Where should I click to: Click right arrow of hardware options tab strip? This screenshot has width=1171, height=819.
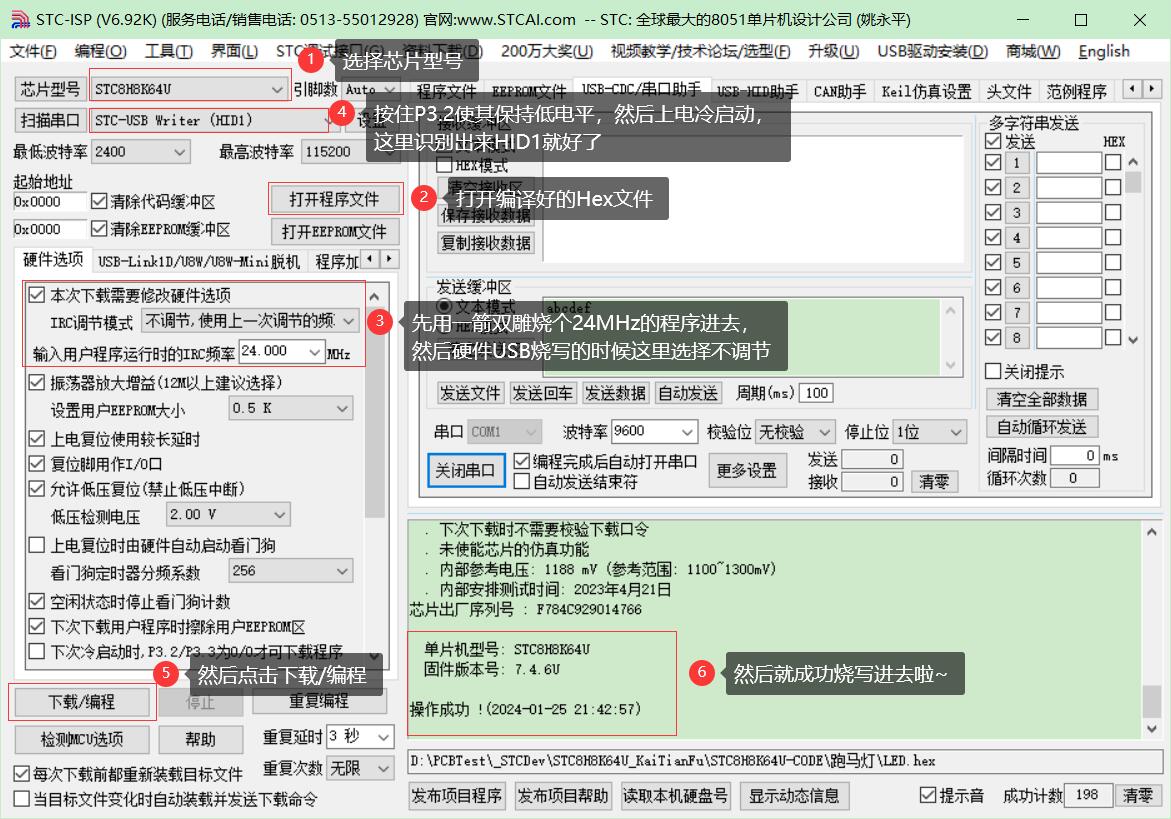pyautogui.click(x=390, y=259)
